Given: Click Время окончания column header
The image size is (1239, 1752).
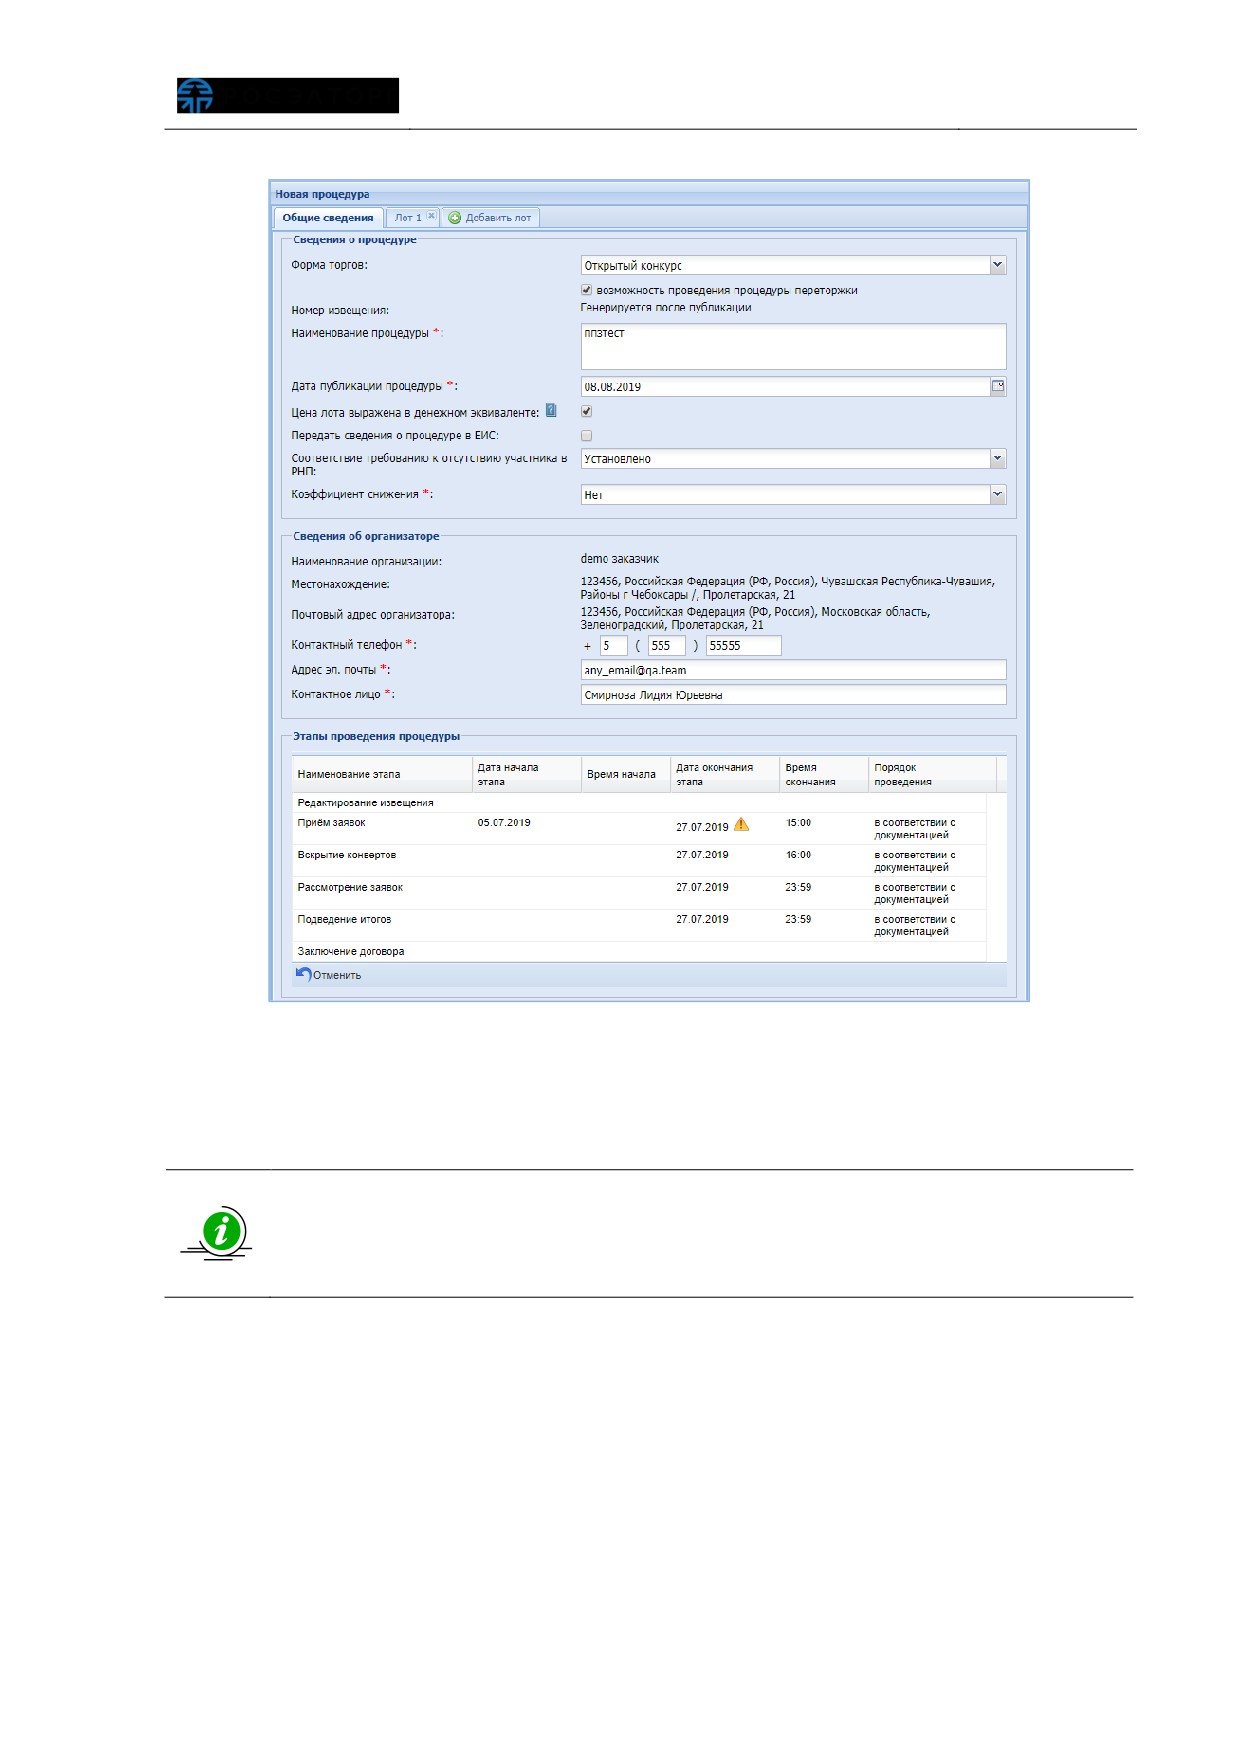Looking at the screenshot, I should coord(824,774).
